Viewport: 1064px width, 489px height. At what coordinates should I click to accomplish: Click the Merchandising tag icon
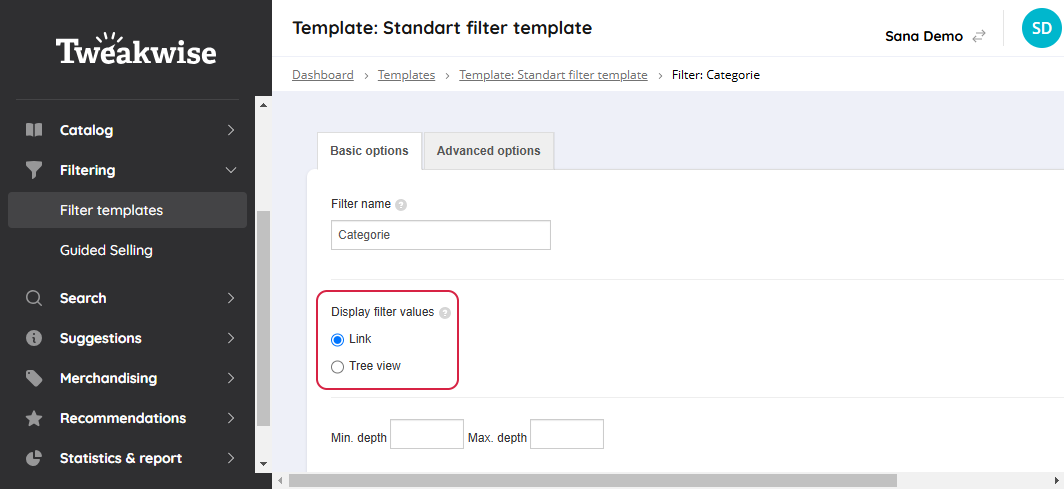click(34, 378)
